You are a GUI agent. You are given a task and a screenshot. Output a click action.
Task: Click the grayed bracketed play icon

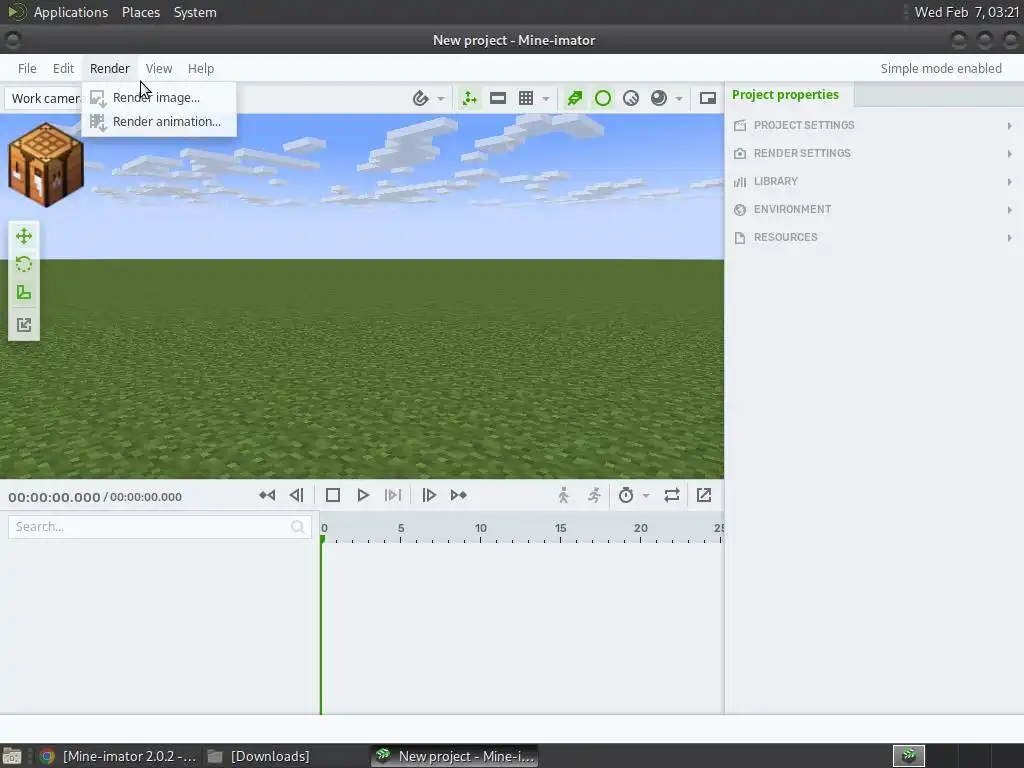tap(393, 495)
